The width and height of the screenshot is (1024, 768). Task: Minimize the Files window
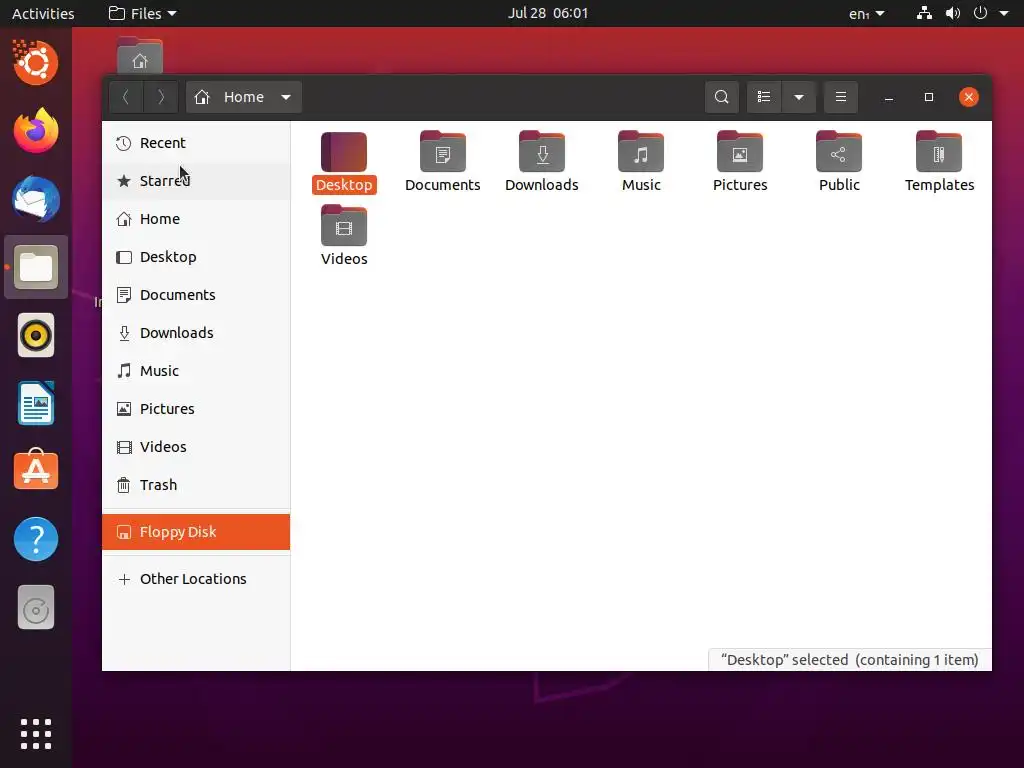[889, 97]
